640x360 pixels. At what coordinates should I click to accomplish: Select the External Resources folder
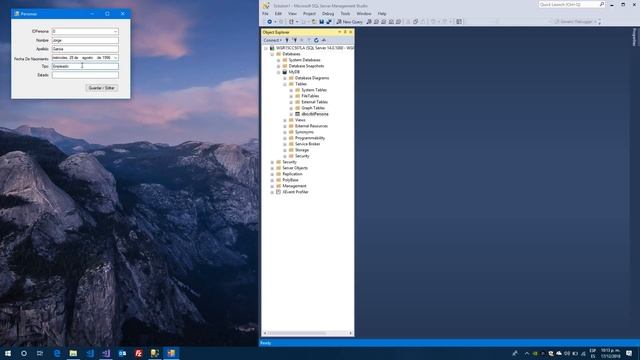pyautogui.click(x=311, y=126)
